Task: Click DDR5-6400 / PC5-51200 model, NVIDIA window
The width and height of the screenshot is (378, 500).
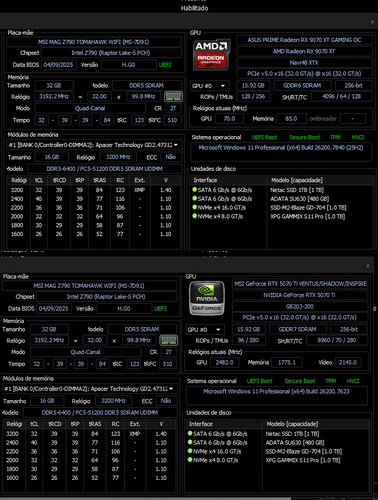Action: [100, 413]
